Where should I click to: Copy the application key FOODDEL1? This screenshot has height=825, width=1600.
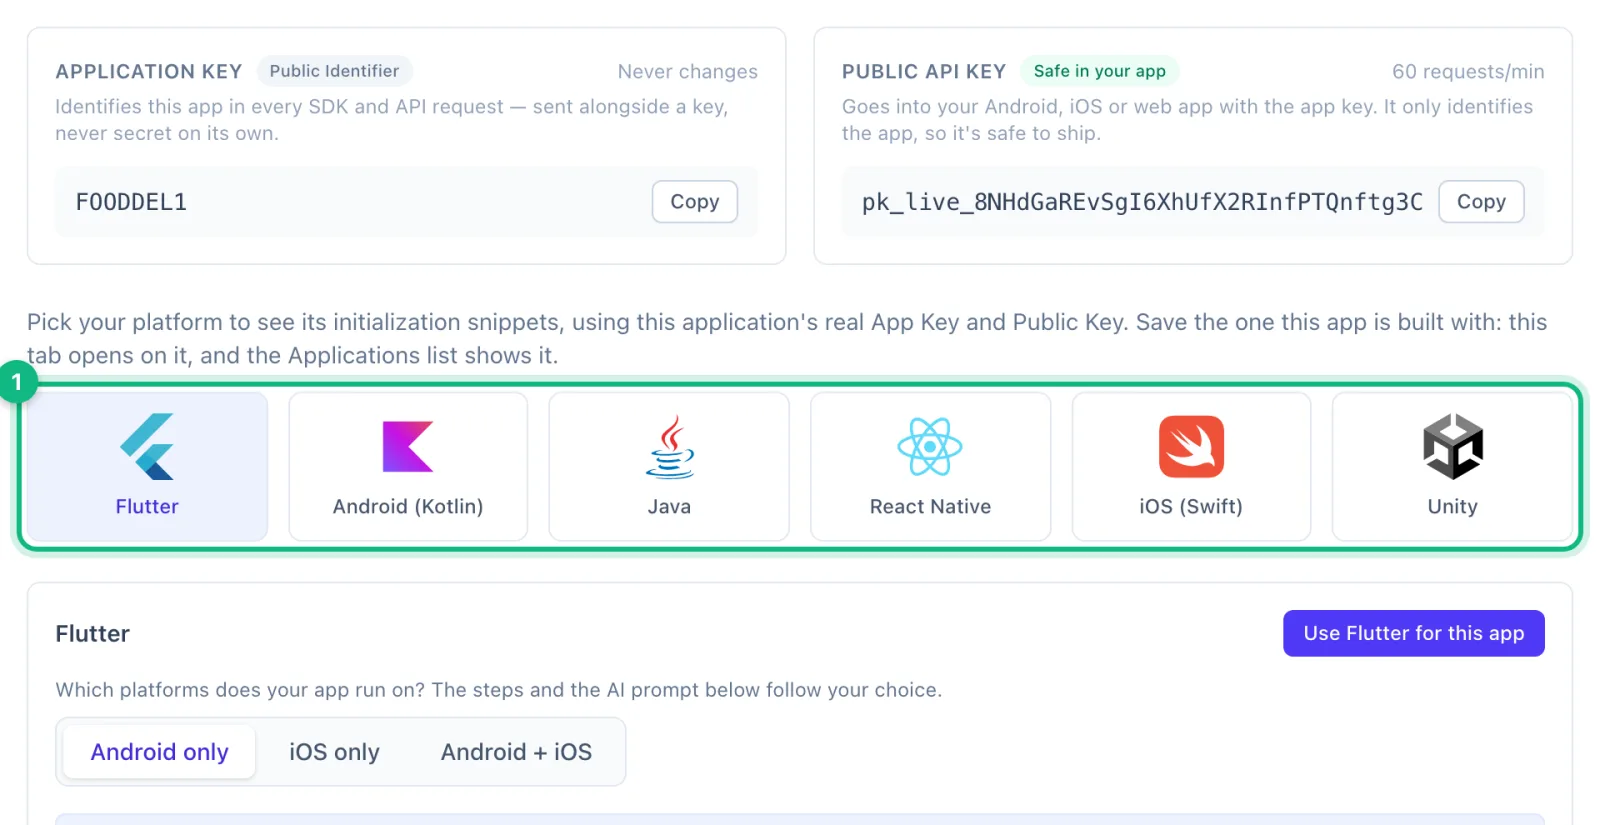coord(695,202)
